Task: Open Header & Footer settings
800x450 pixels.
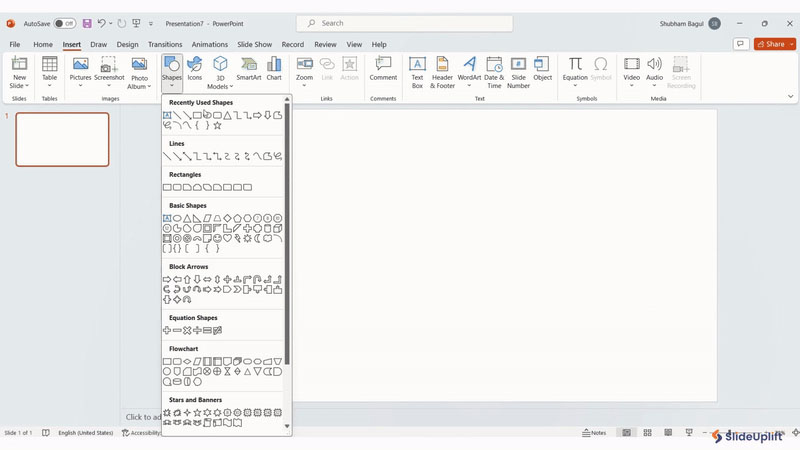Action: 442,73
